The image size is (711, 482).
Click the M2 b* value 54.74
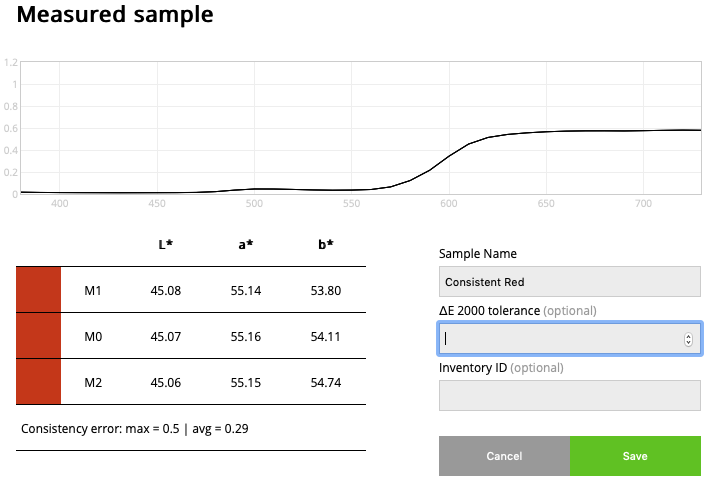325,383
